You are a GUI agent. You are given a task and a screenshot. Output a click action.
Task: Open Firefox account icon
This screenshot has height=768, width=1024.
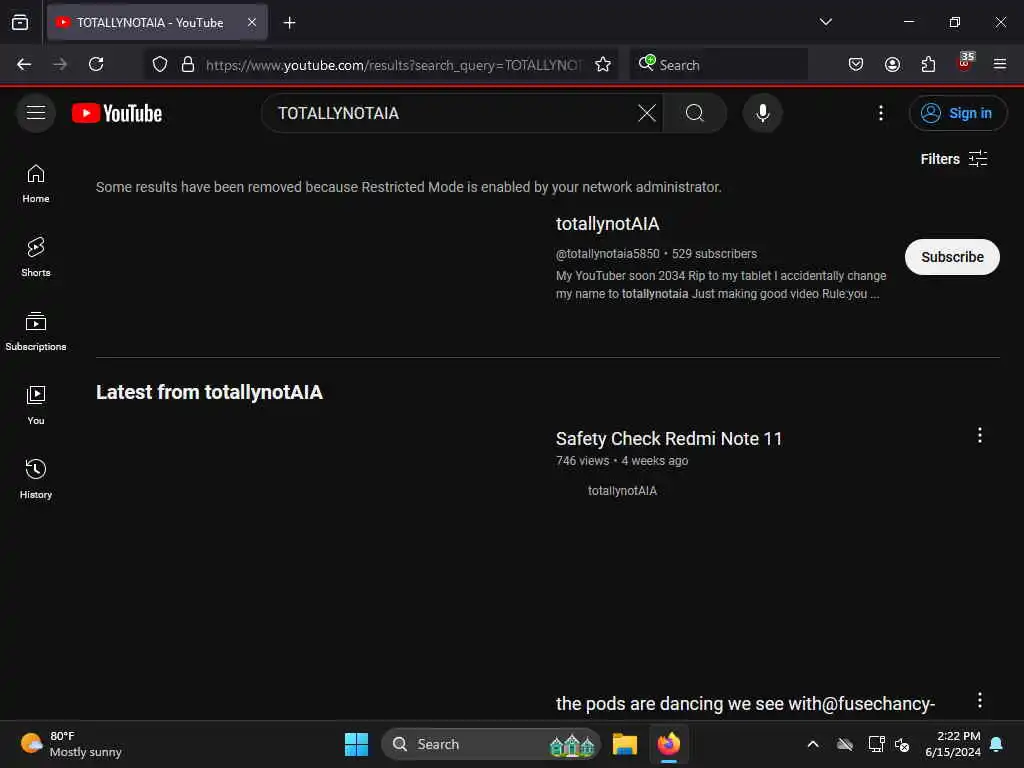(x=892, y=64)
